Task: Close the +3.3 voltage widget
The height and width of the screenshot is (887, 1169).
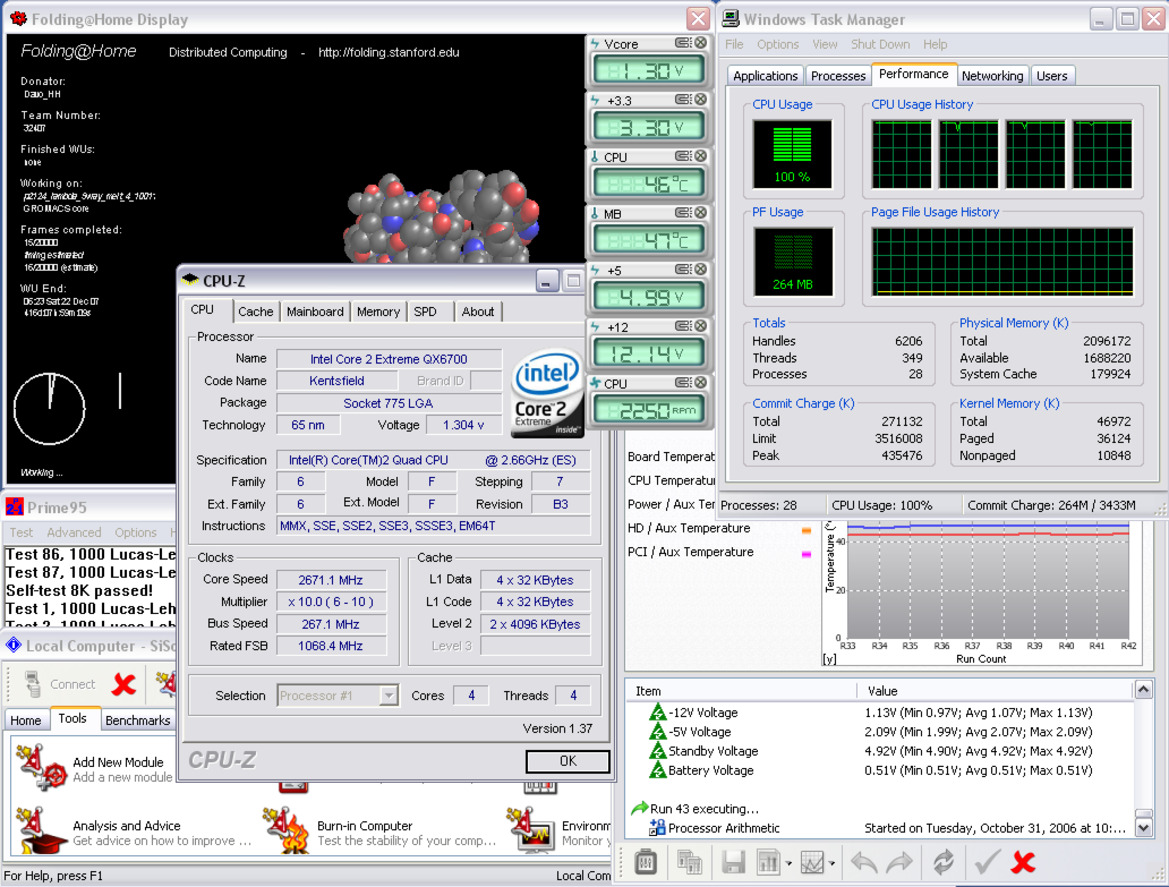Action: [x=700, y=100]
